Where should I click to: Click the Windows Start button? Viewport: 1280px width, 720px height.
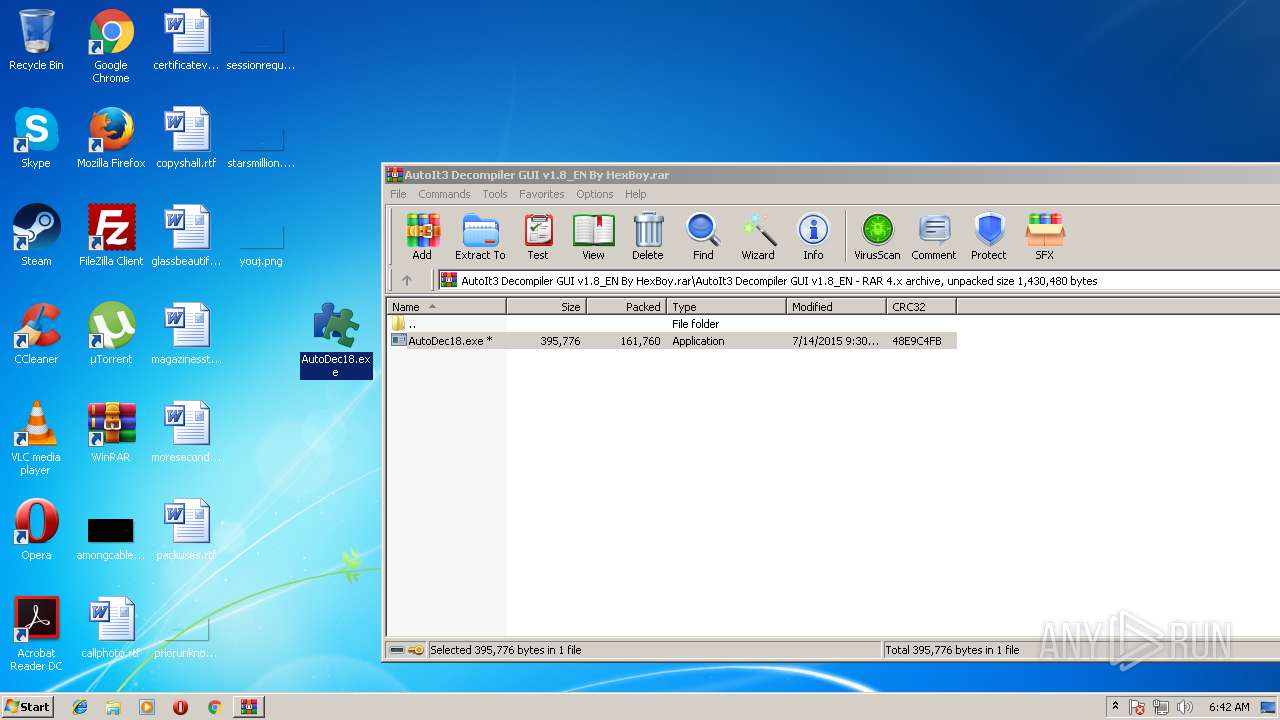[27, 706]
